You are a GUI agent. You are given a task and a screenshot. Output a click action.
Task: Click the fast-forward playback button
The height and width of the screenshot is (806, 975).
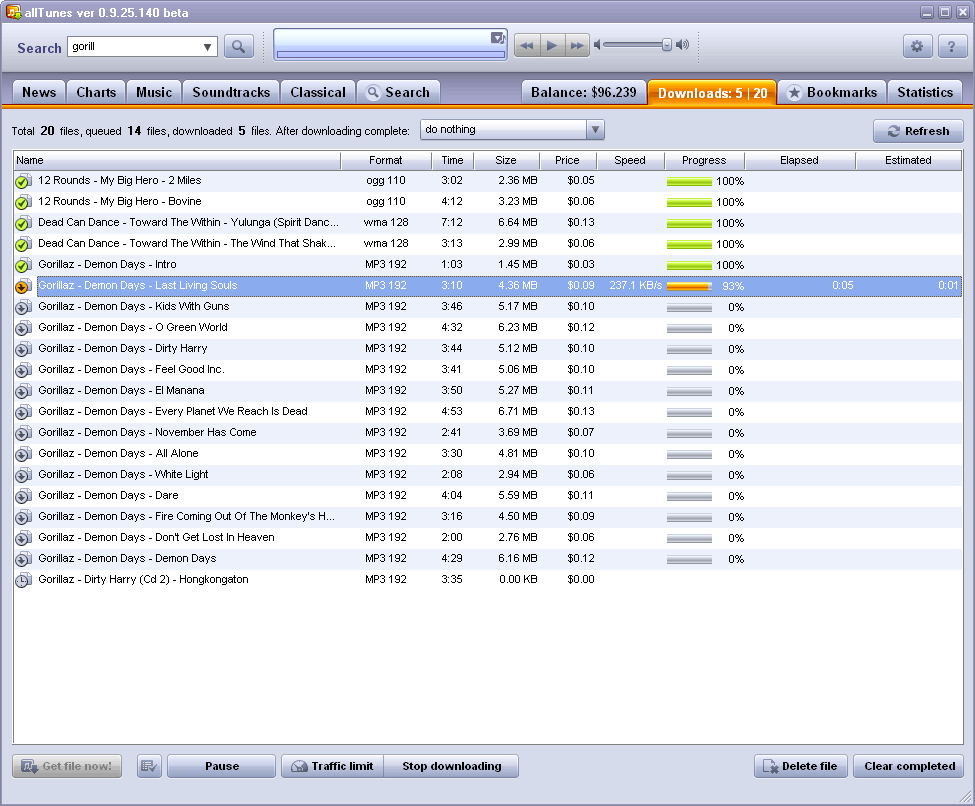tap(577, 45)
